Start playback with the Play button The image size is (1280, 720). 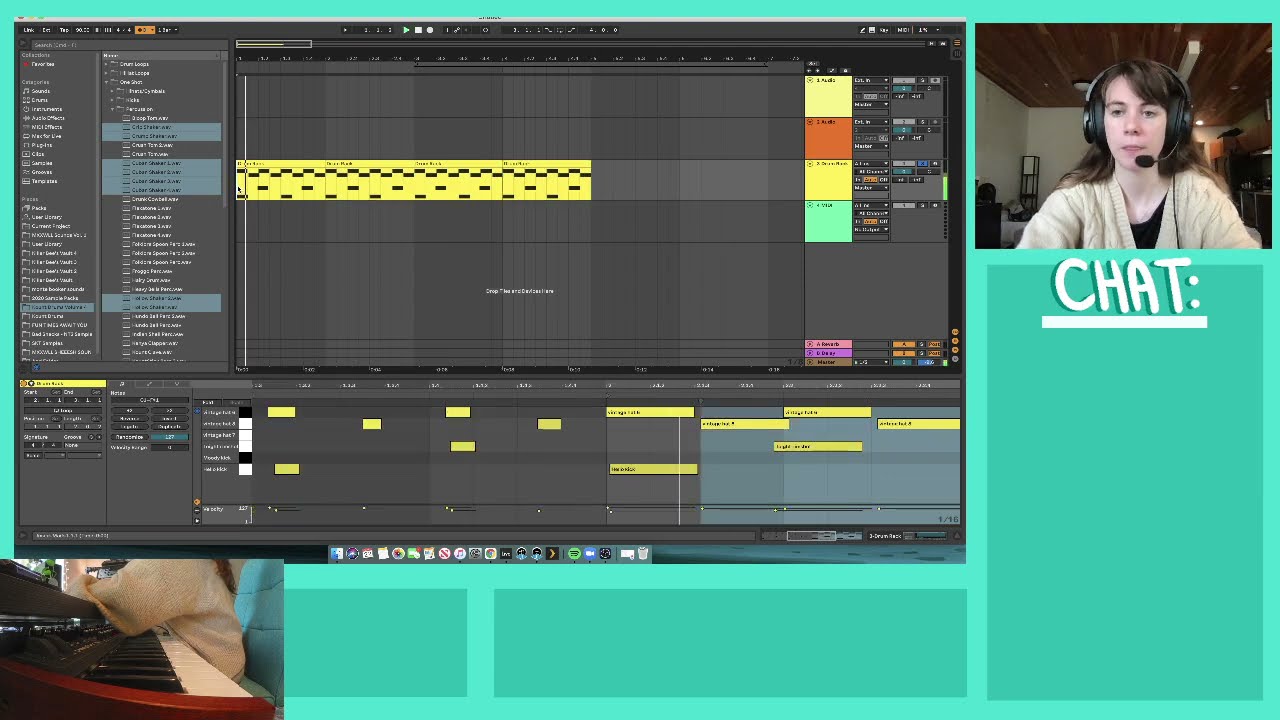point(406,30)
